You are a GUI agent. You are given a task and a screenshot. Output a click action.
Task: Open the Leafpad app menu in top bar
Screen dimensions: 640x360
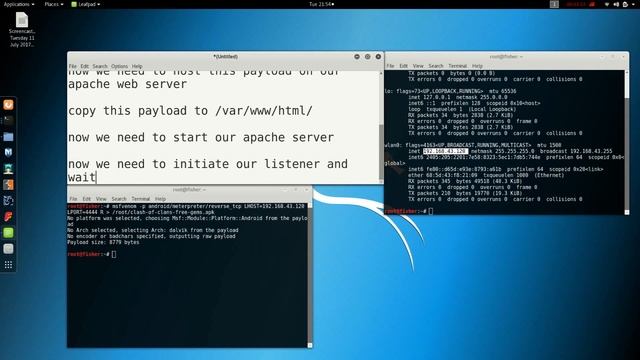86,4
